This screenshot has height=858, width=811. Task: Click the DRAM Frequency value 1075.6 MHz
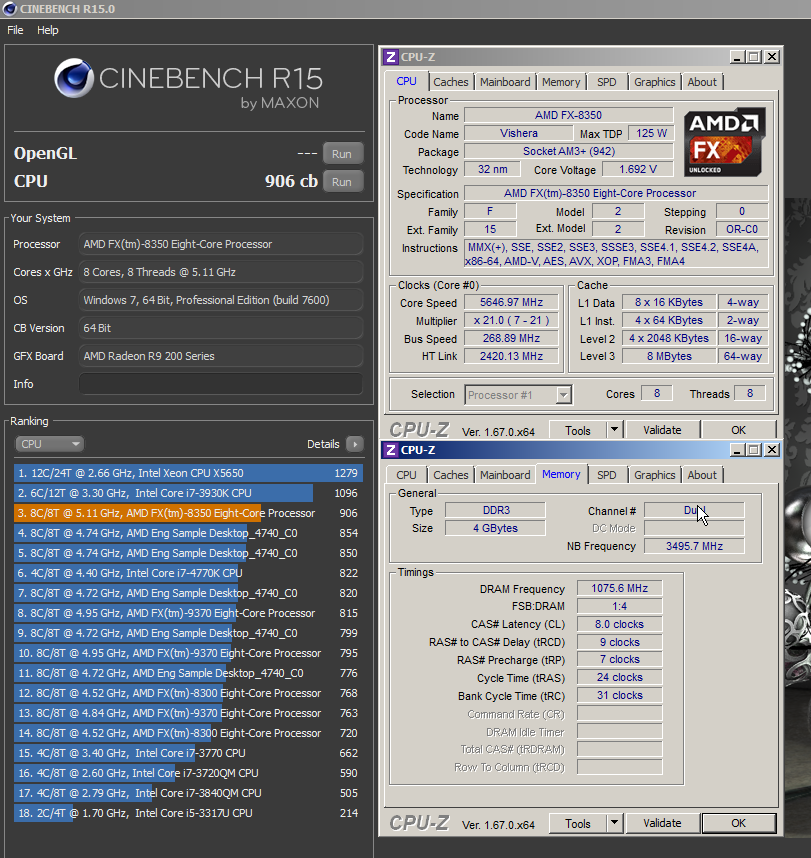pyautogui.click(x=619, y=588)
